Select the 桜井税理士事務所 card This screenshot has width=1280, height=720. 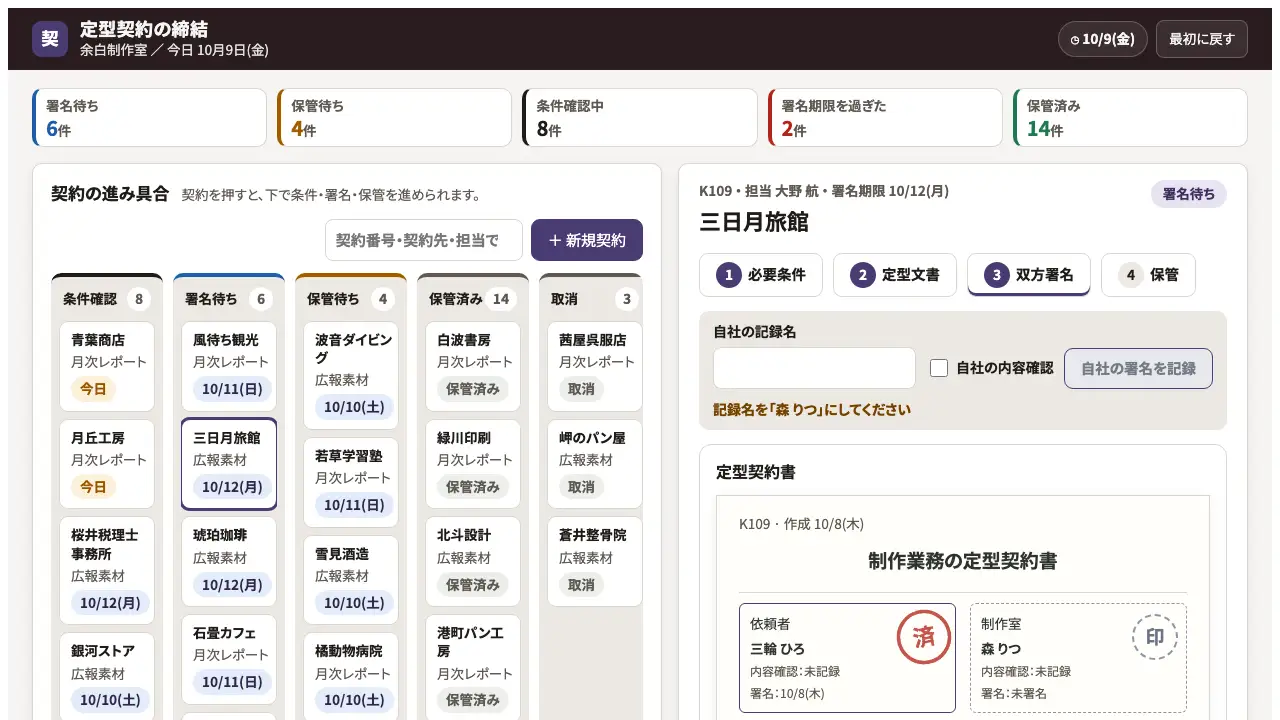[x=107, y=571]
